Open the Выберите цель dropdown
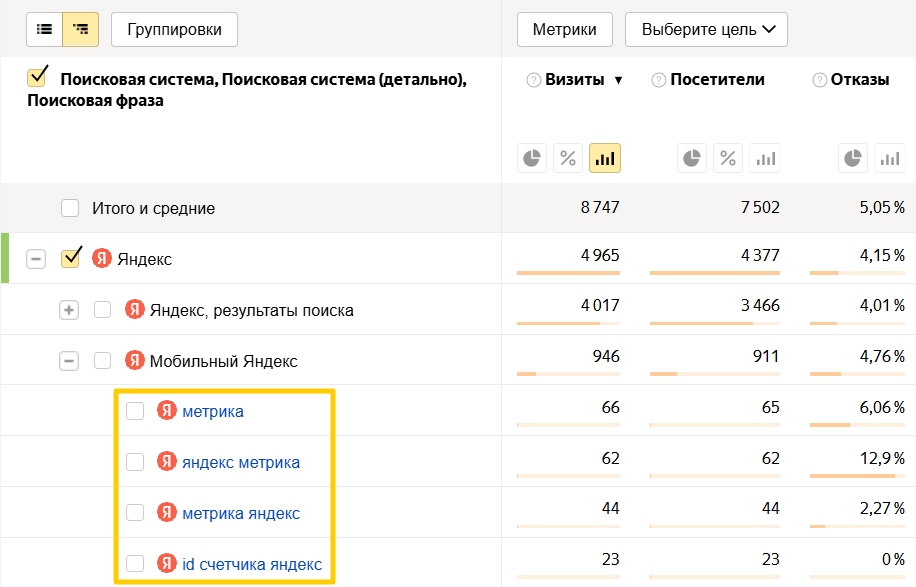 point(706,30)
